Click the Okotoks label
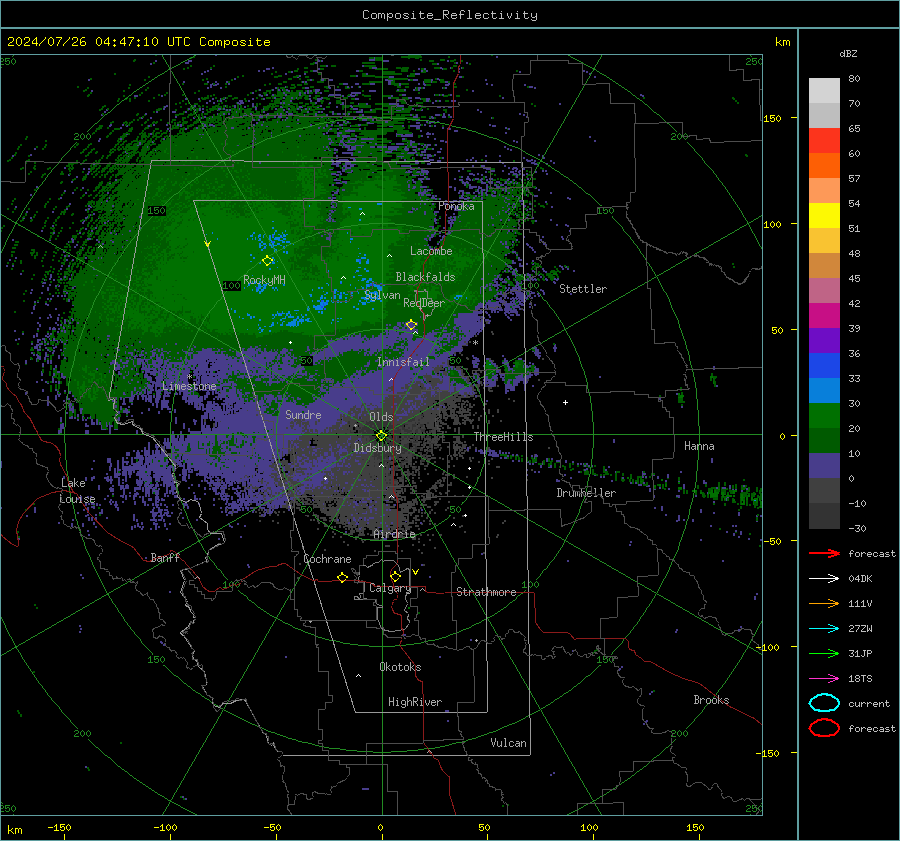Image resolution: width=900 pixels, height=841 pixels. 400,667
